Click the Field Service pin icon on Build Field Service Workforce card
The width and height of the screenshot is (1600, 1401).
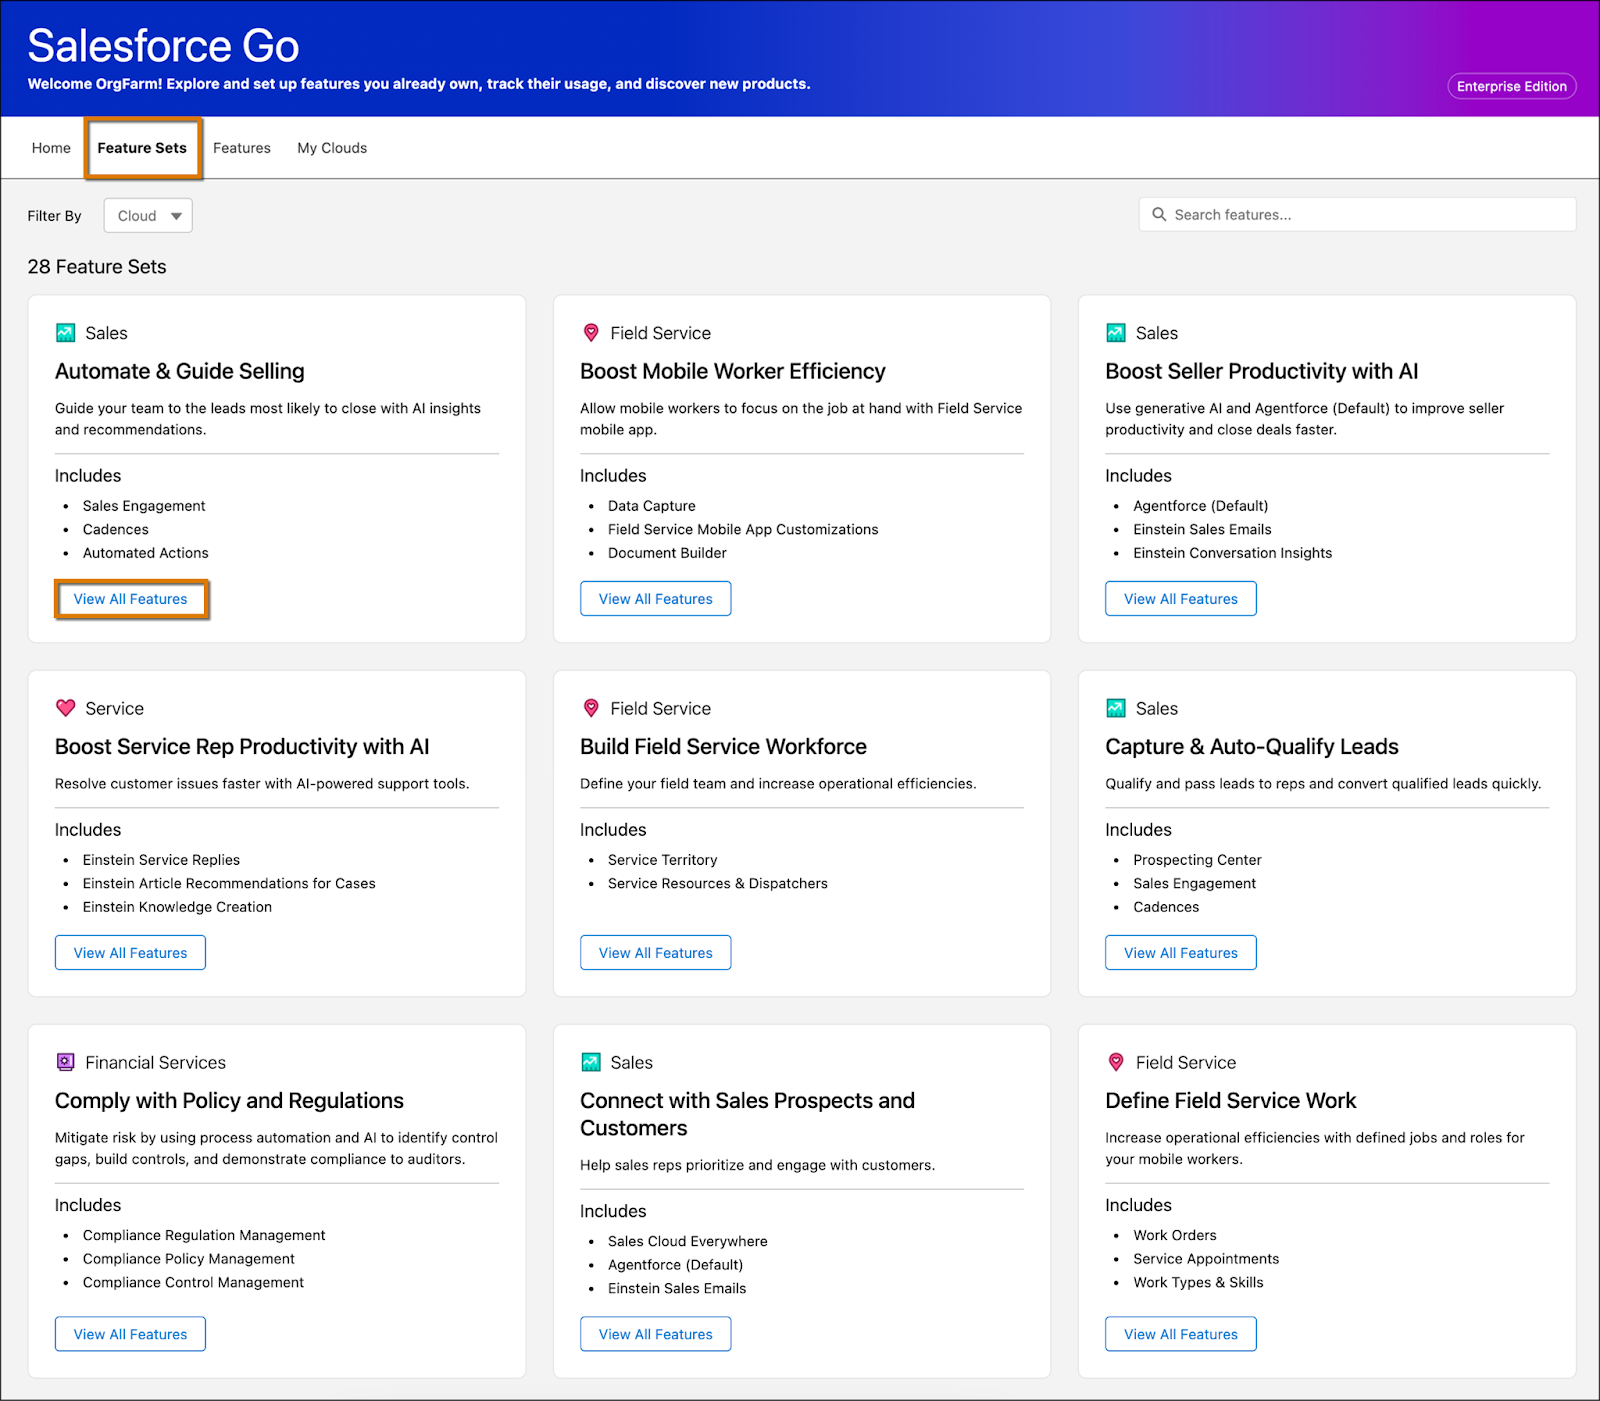(591, 708)
